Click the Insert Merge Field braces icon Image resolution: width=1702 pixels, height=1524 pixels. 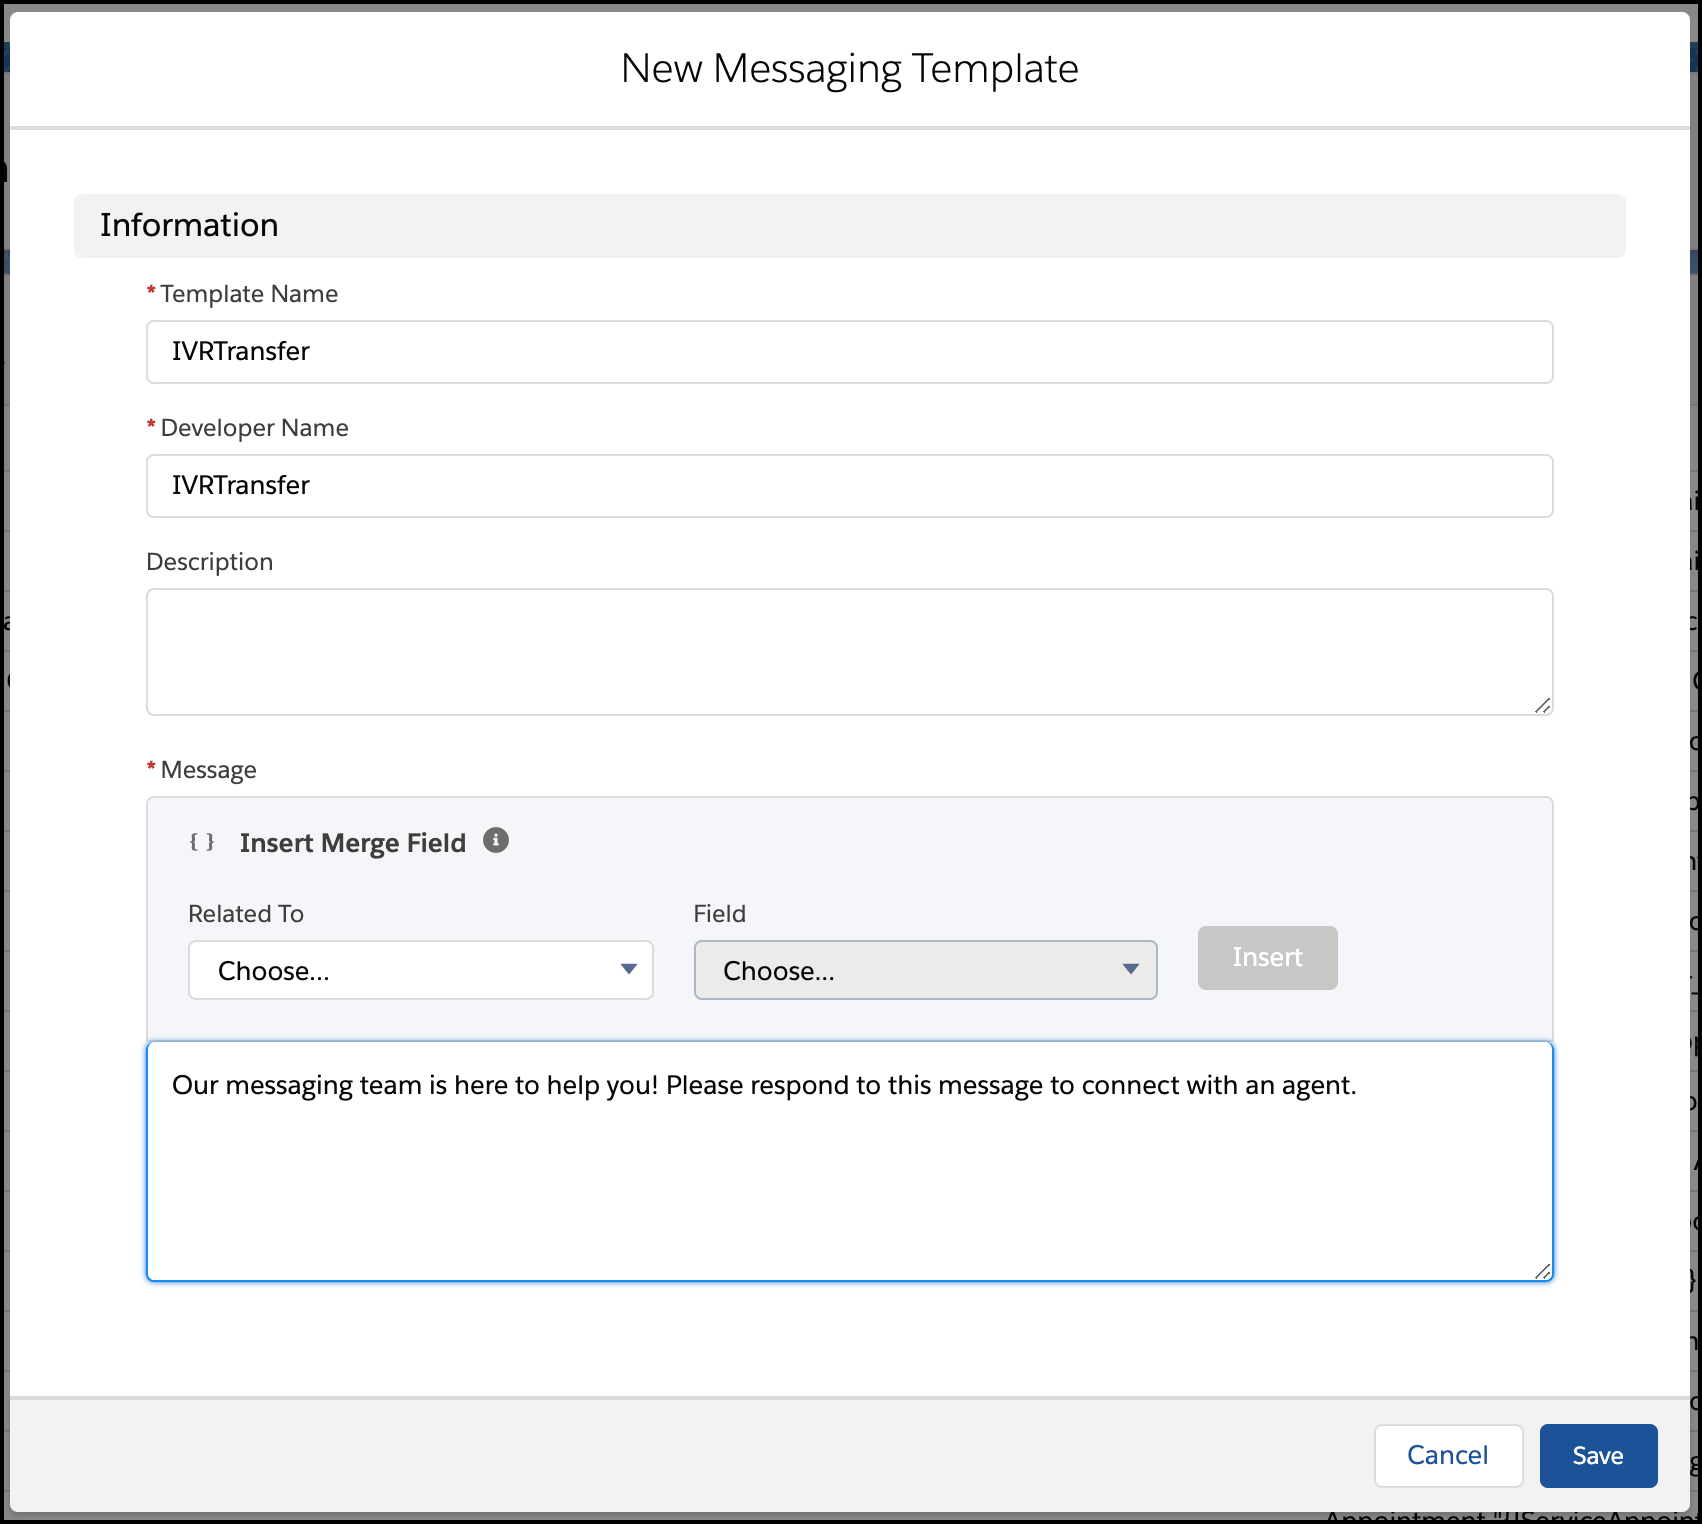(x=202, y=842)
